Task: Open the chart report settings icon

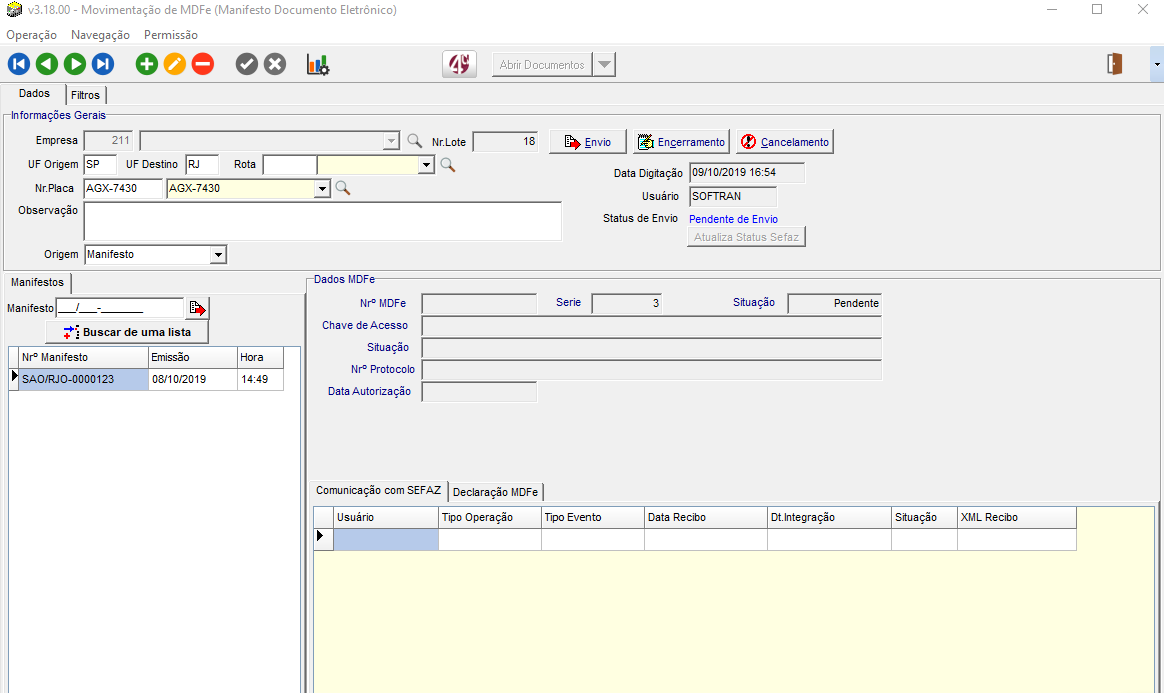Action: coord(318,64)
